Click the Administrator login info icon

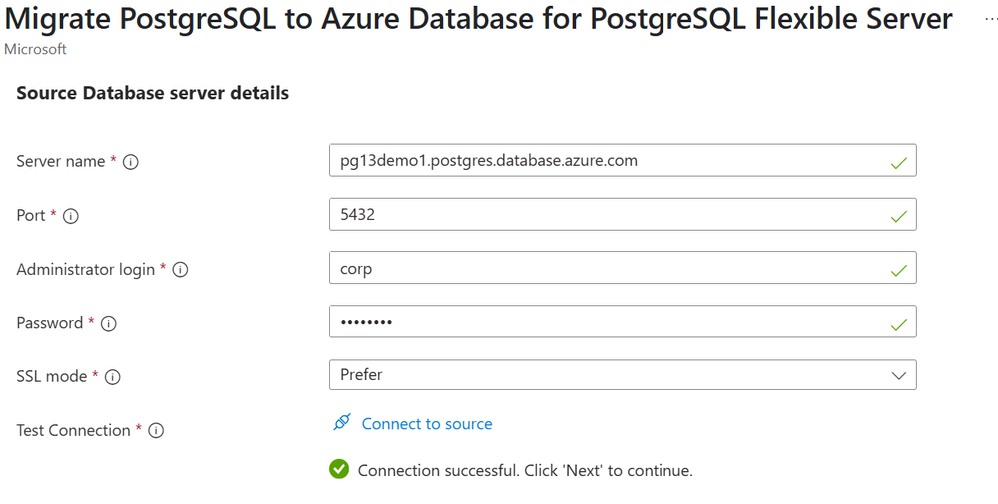click(x=181, y=270)
